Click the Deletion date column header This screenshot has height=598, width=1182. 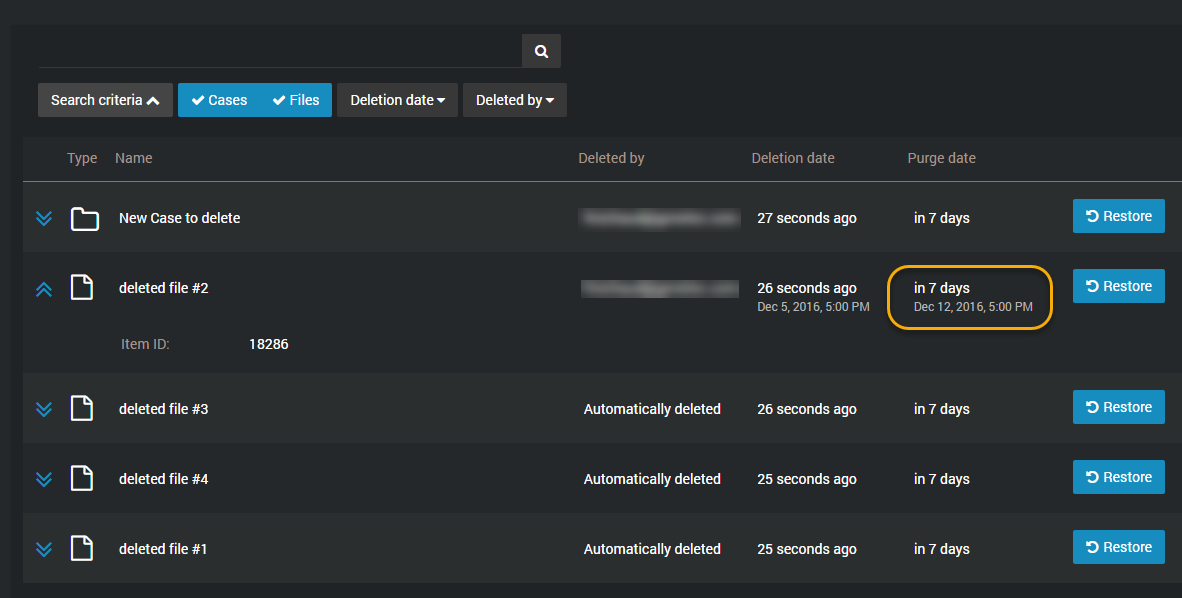tap(793, 158)
